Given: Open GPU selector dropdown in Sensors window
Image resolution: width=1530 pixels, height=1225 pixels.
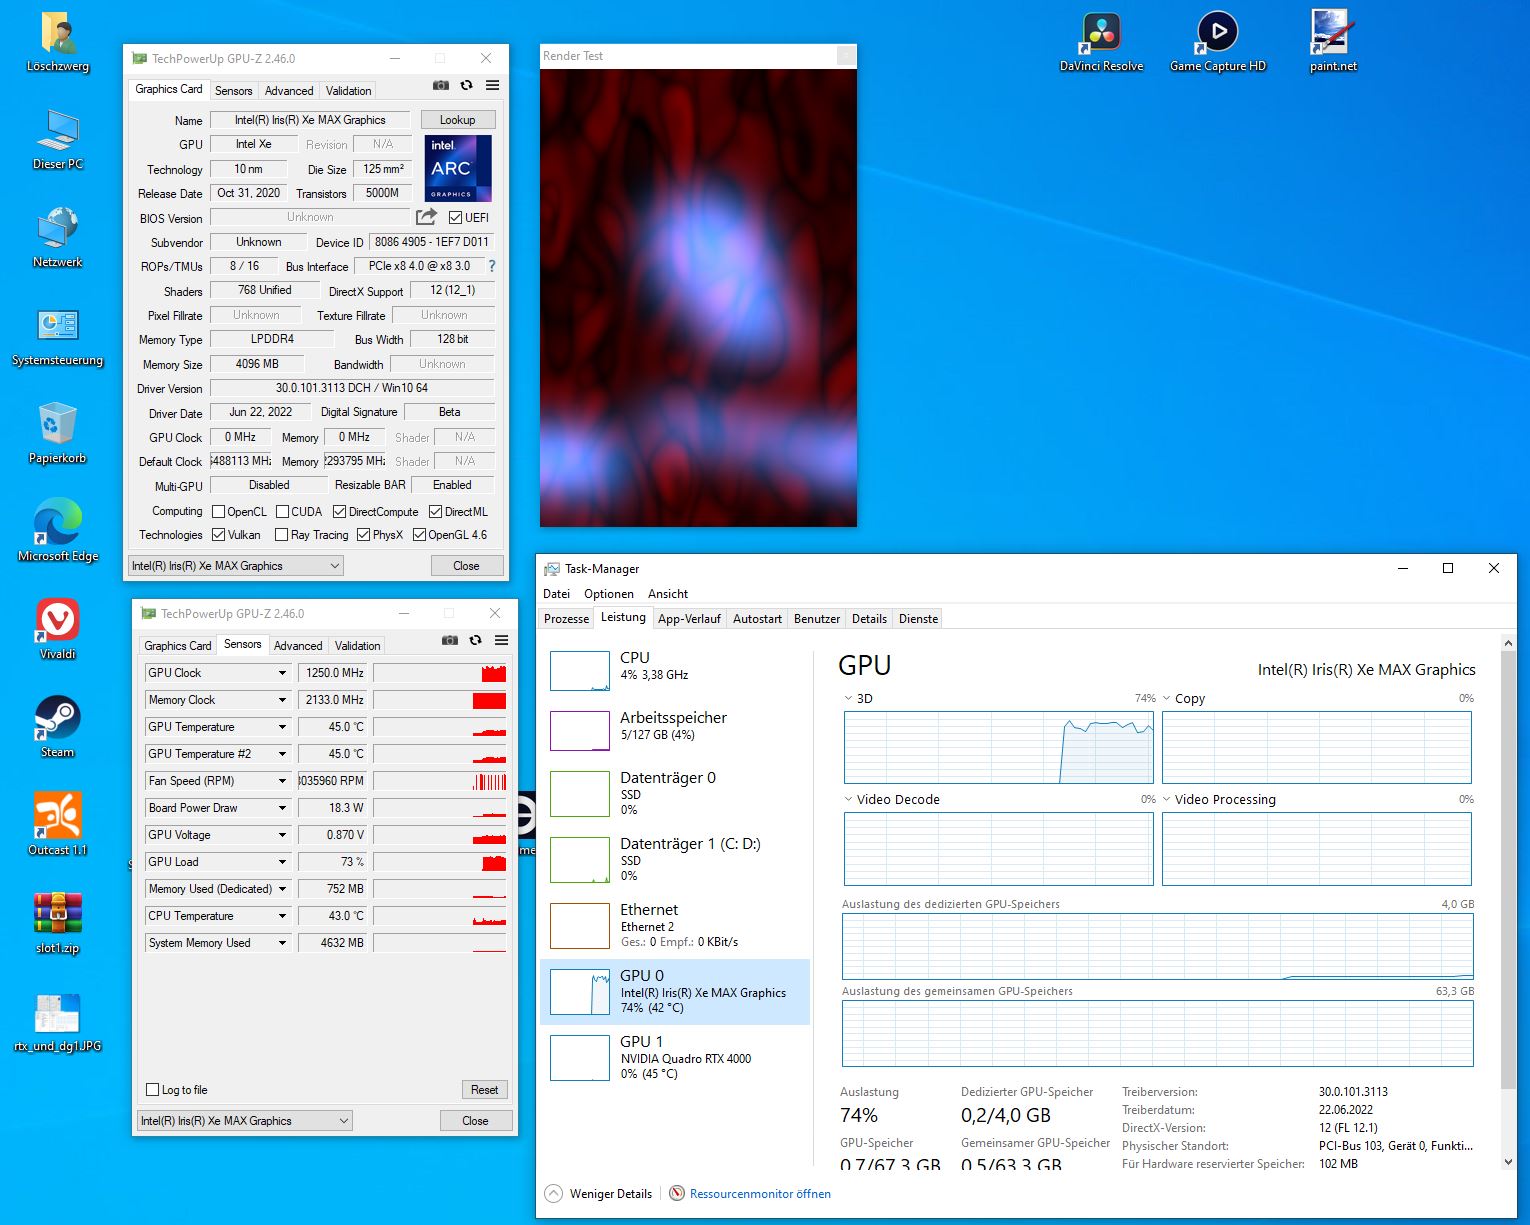Looking at the screenshot, I should [x=245, y=1121].
